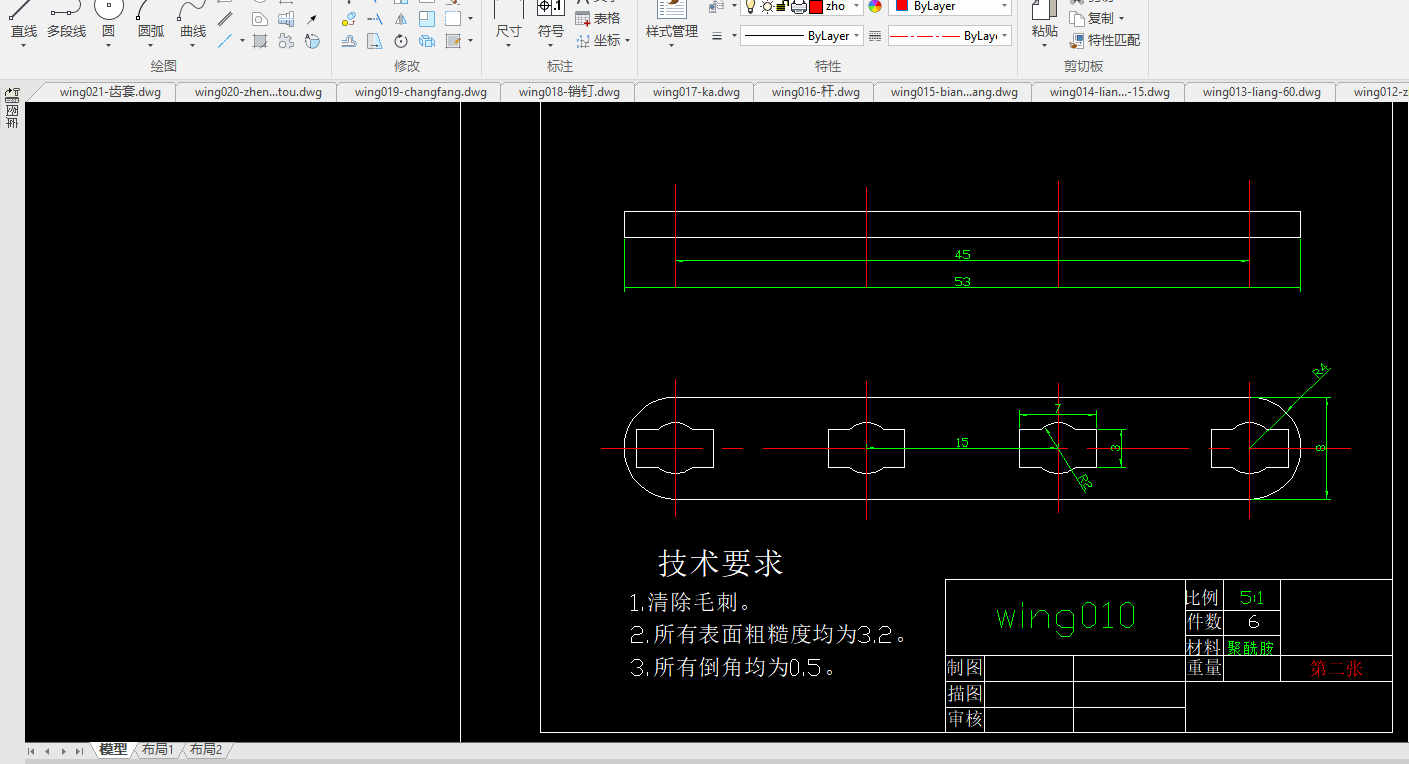The width and height of the screenshot is (1409, 764).
Task: Open the 曲线 dropdown arrow
Action: 193,45
